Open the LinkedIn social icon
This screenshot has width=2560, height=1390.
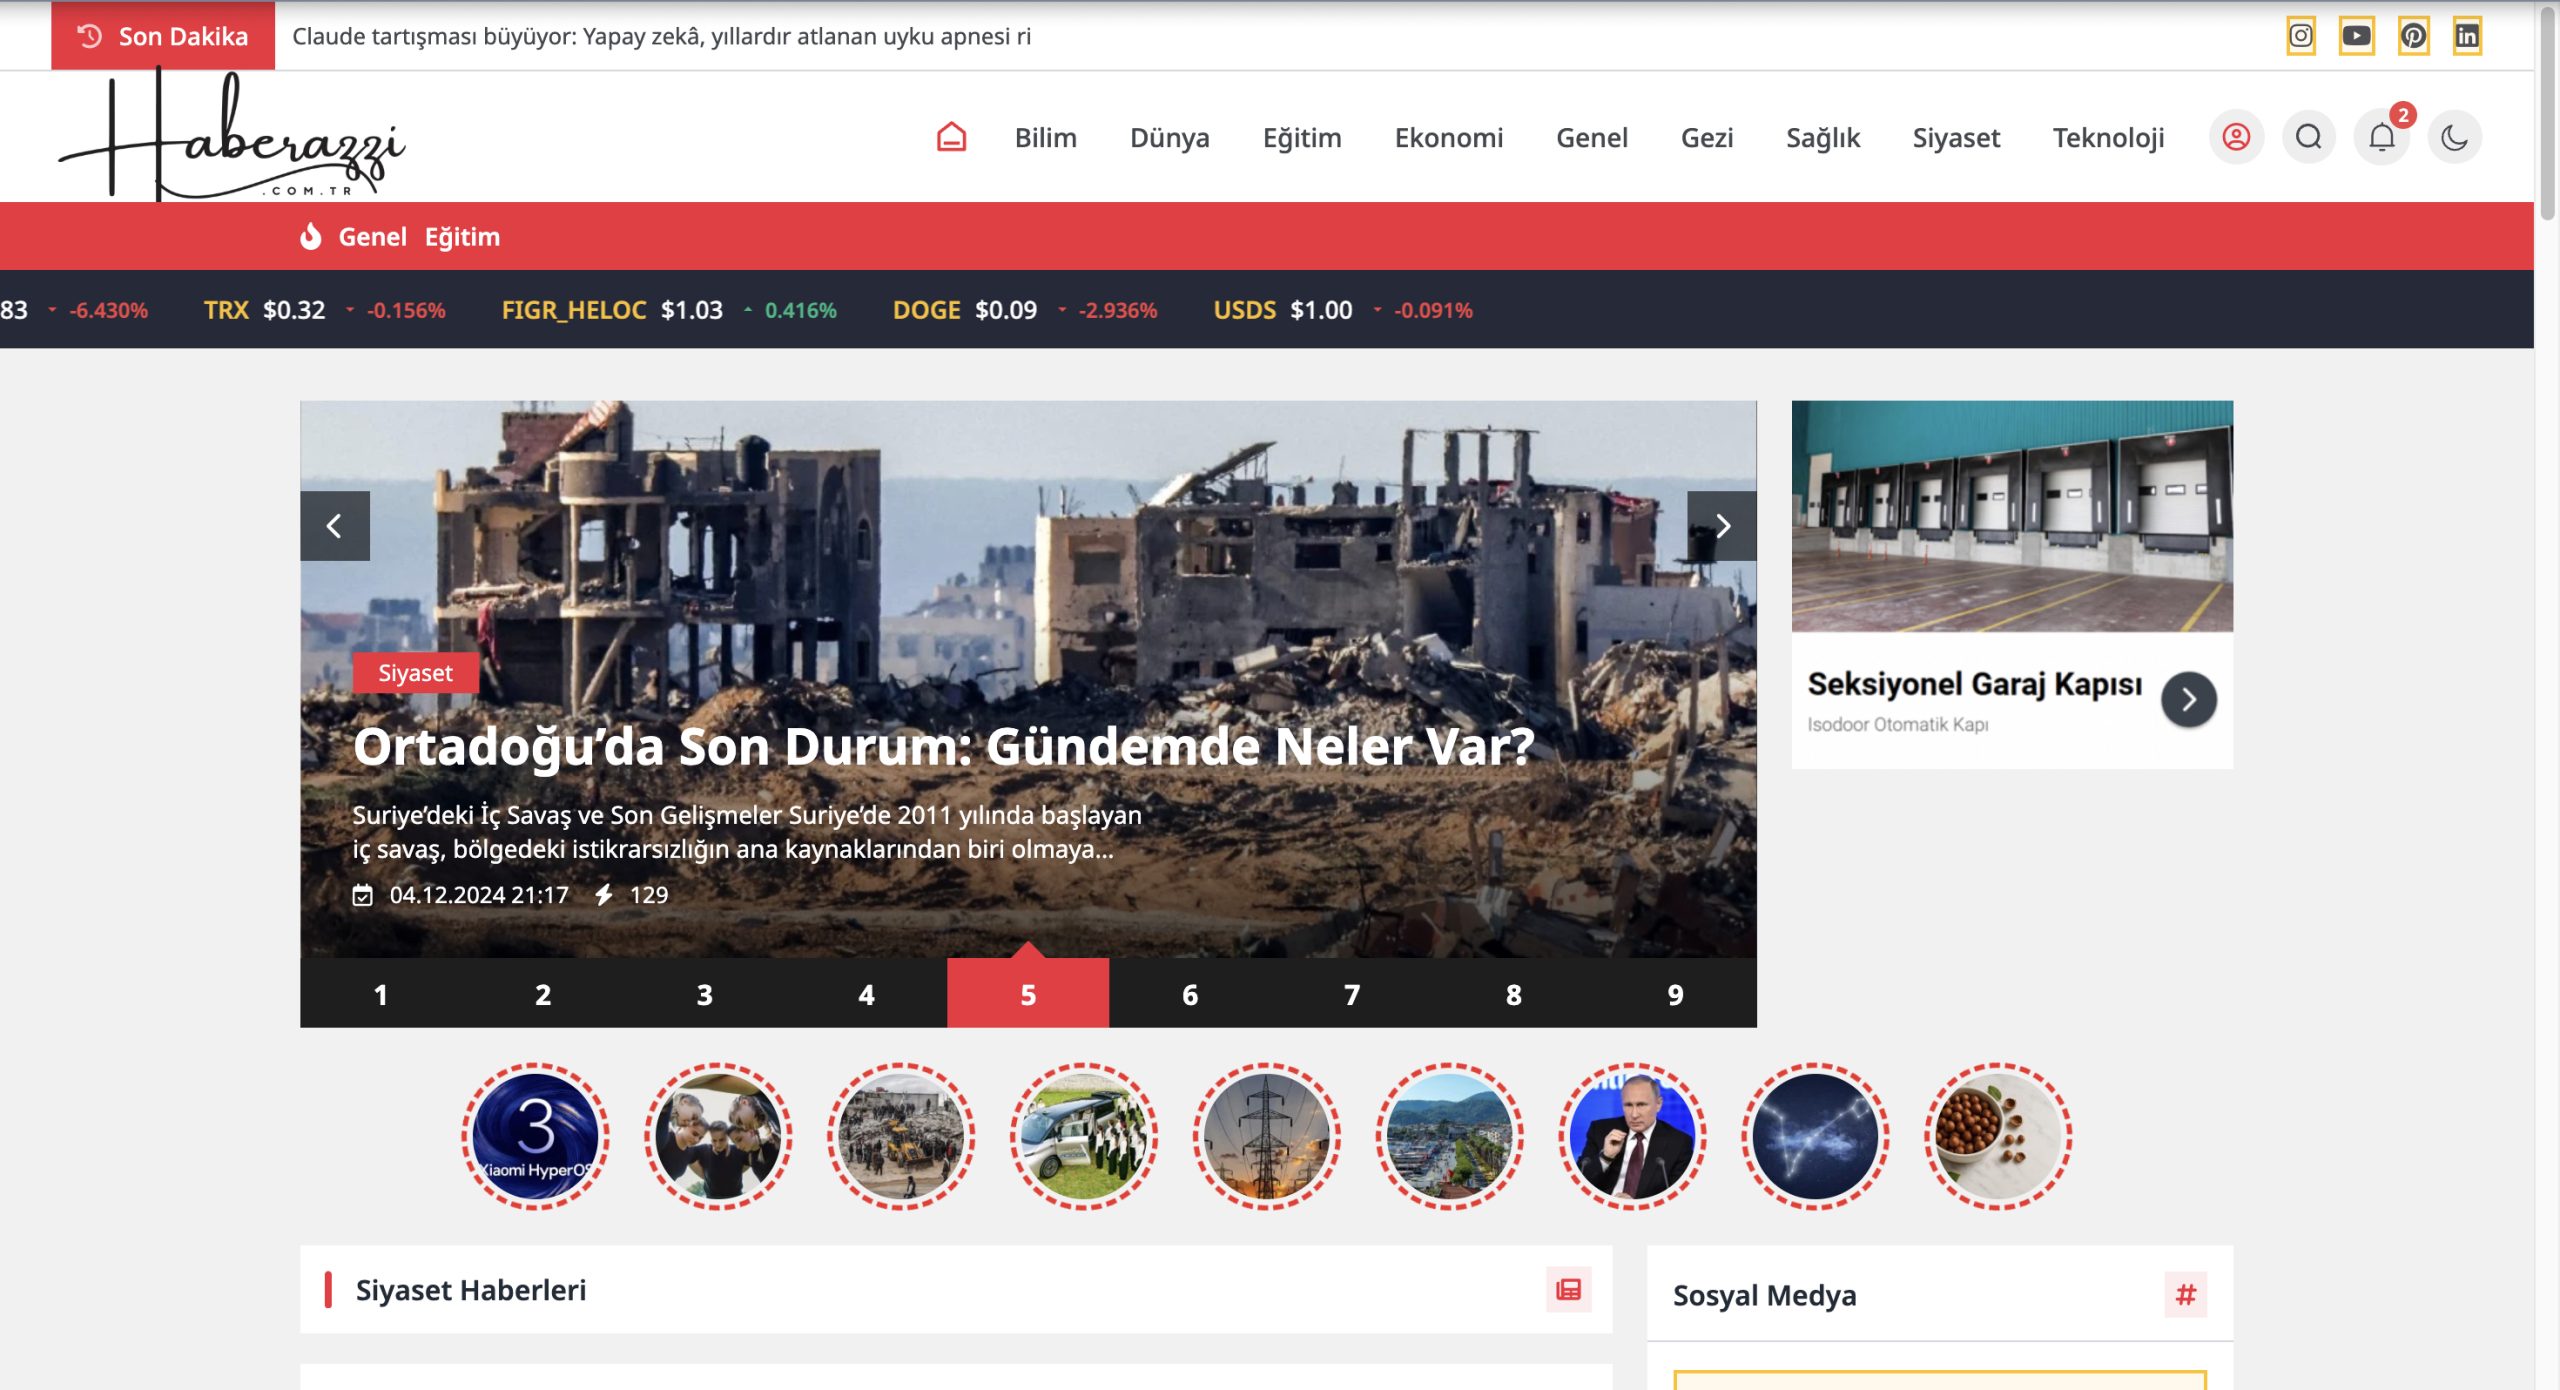pos(2467,36)
